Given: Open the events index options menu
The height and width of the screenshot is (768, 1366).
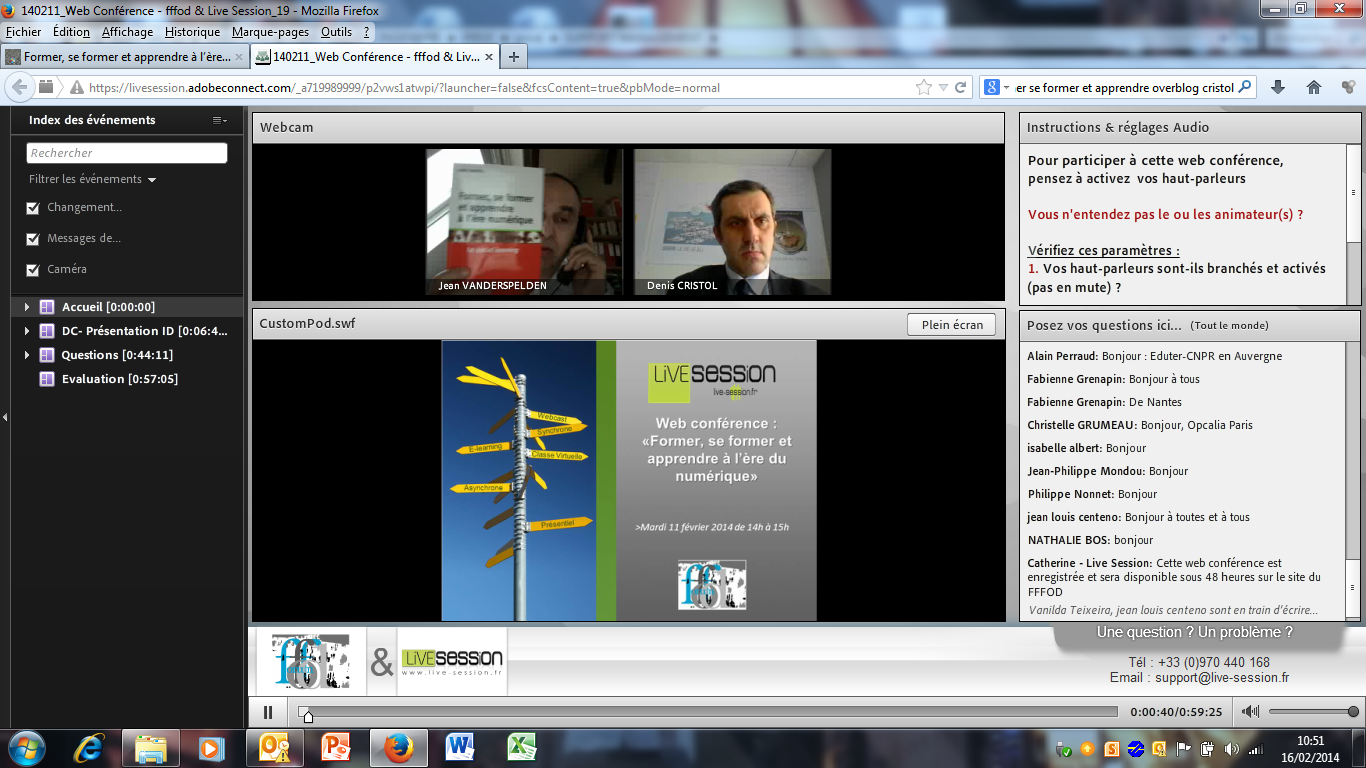Looking at the screenshot, I should coord(220,120).
